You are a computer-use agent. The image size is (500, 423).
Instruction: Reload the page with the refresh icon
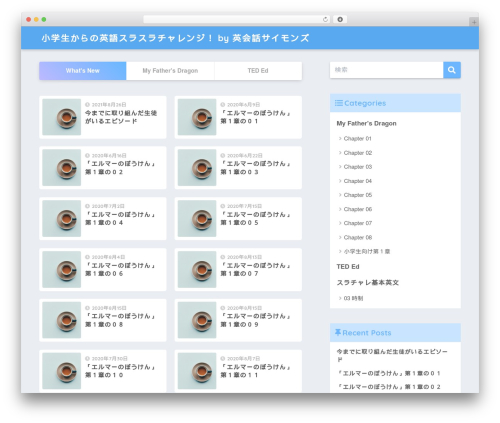tap(325, 19)
